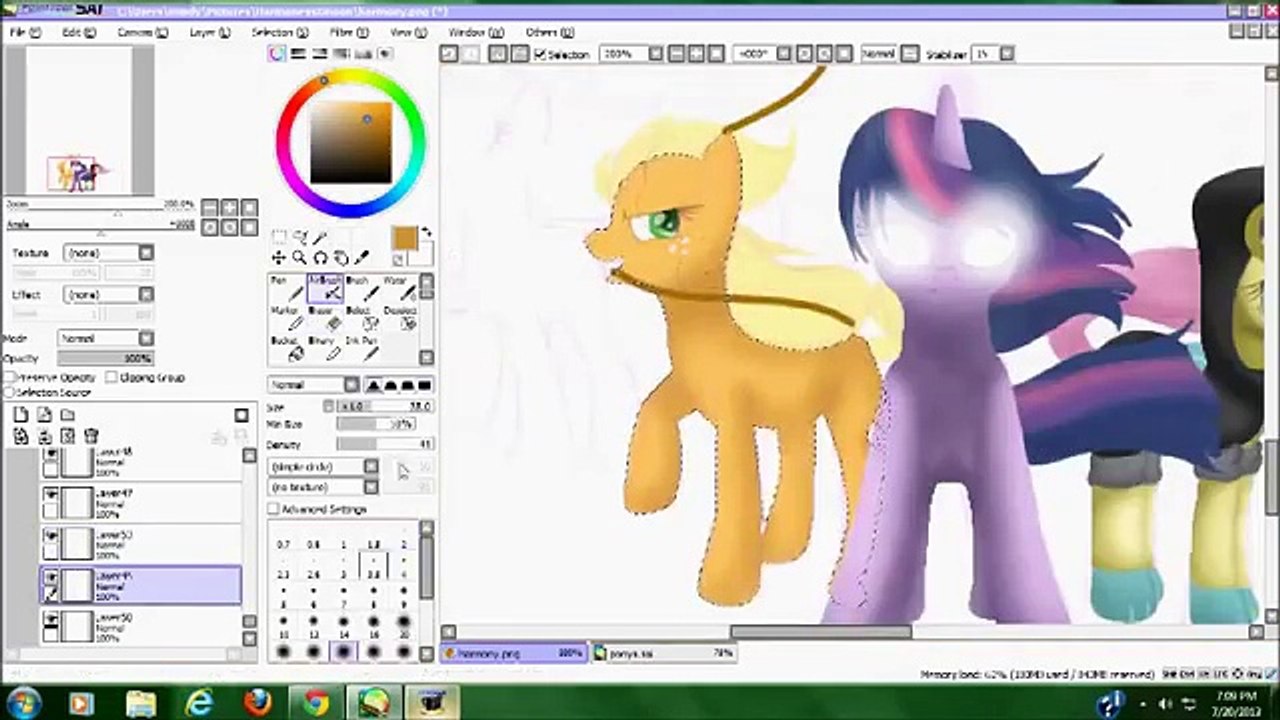Toggle the Preserve Opacity checkbox
Screen dimensions: 1280x720
point(10,378)
